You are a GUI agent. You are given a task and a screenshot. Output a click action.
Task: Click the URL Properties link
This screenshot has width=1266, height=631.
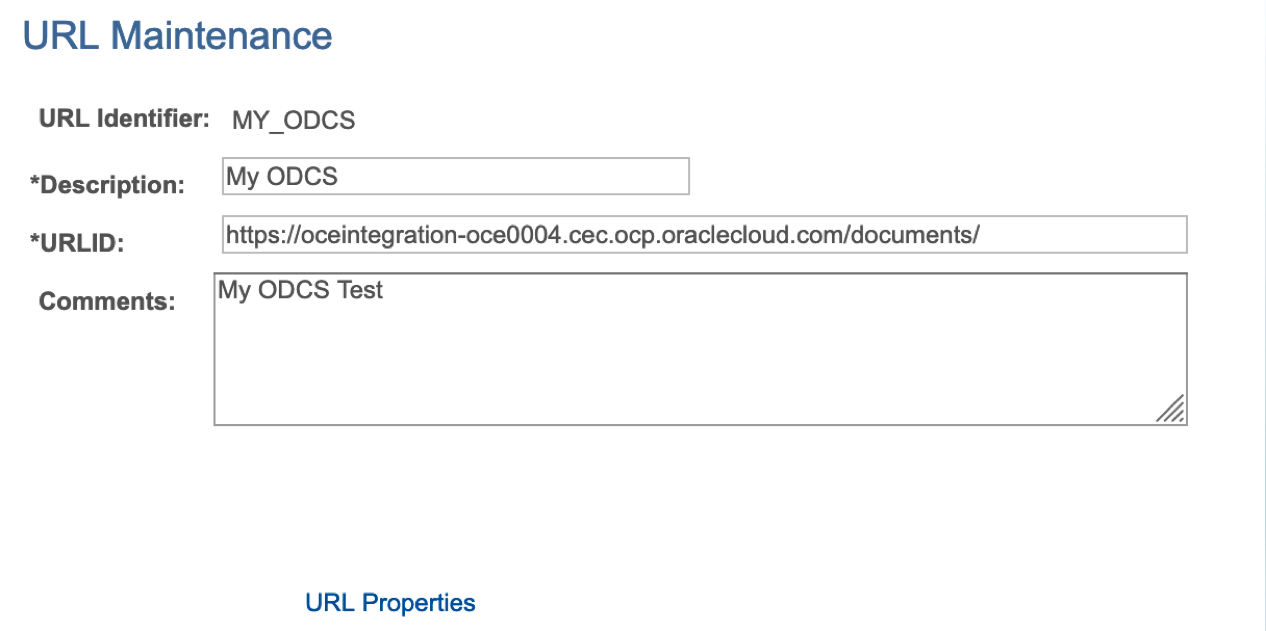tap(390, 603)
